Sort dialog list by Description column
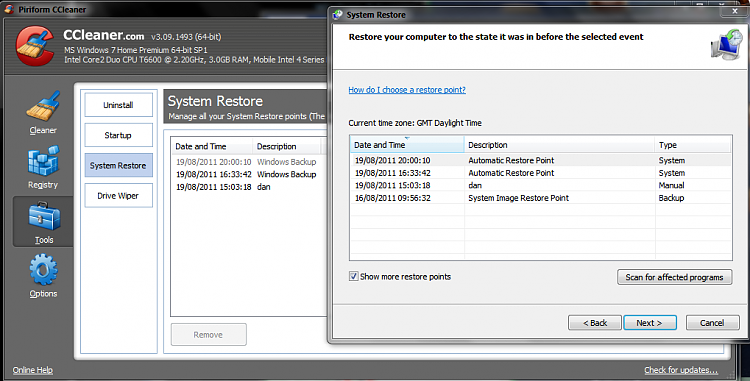 (x=559, y=145)
